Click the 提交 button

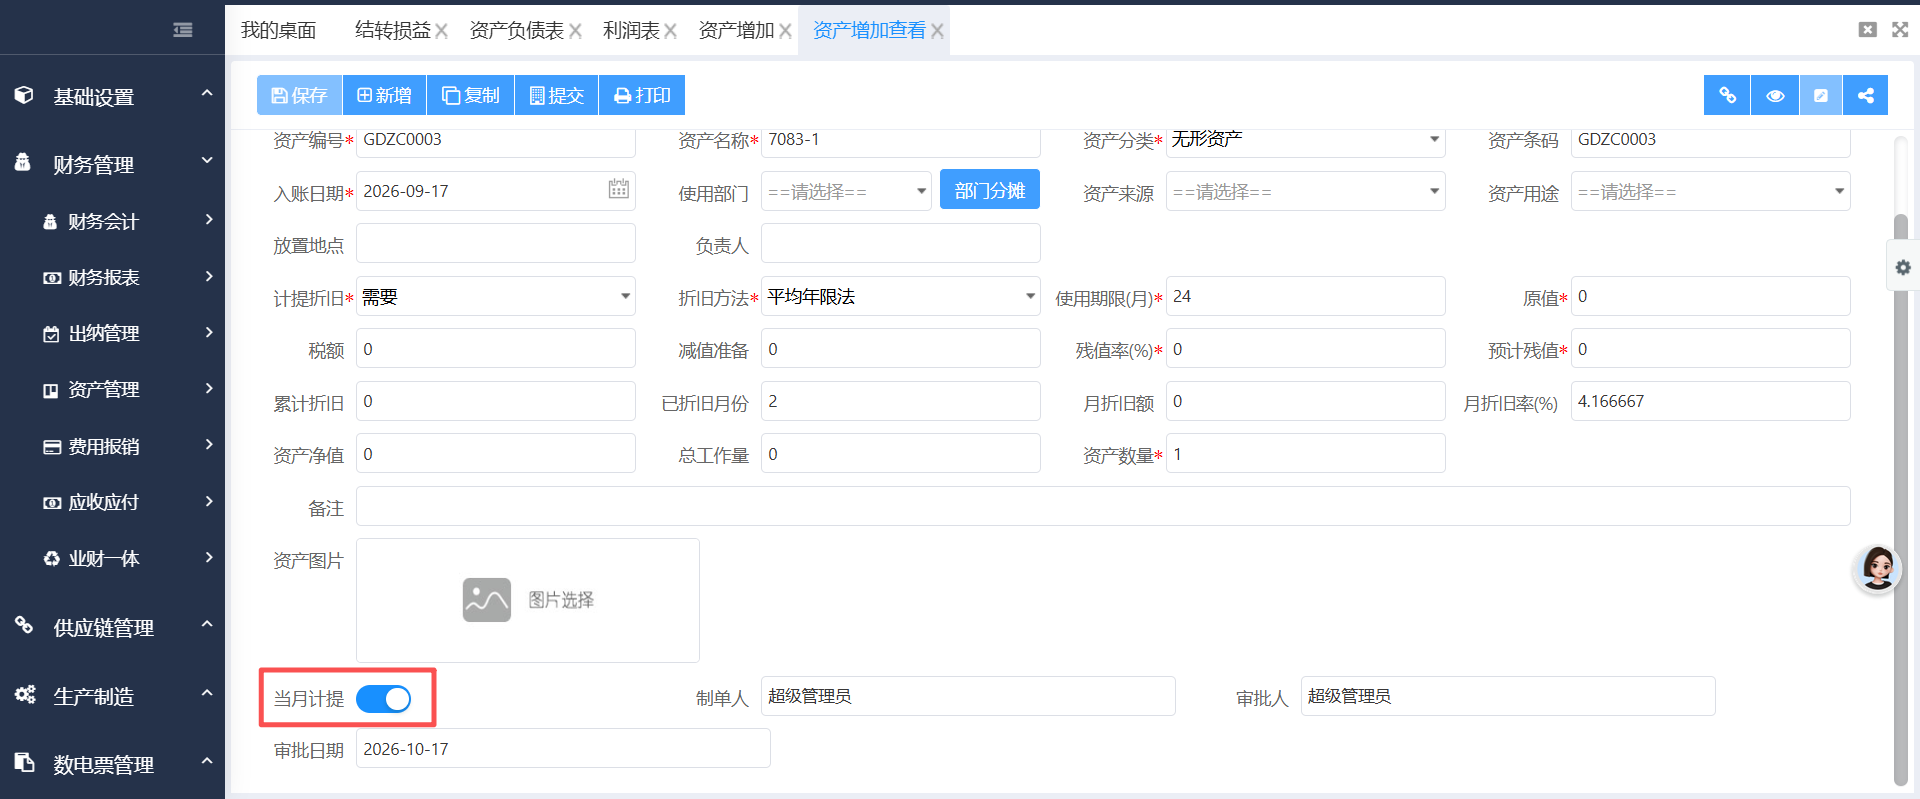[x=556, y=95]
